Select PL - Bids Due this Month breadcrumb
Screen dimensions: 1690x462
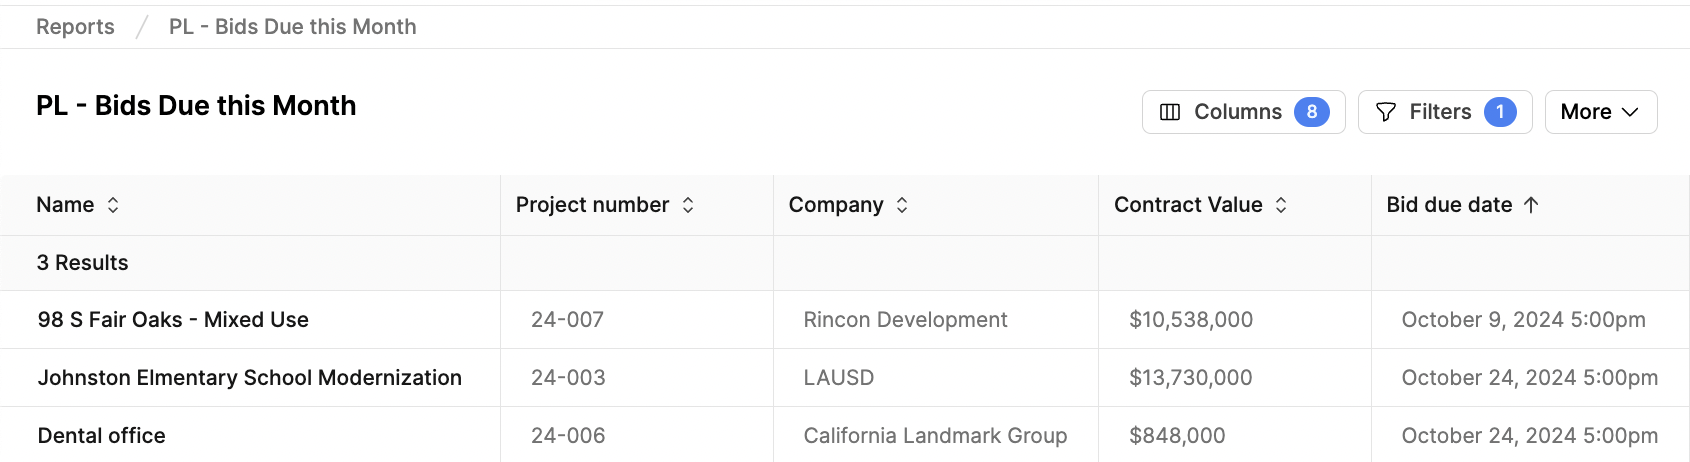[293, 27]
